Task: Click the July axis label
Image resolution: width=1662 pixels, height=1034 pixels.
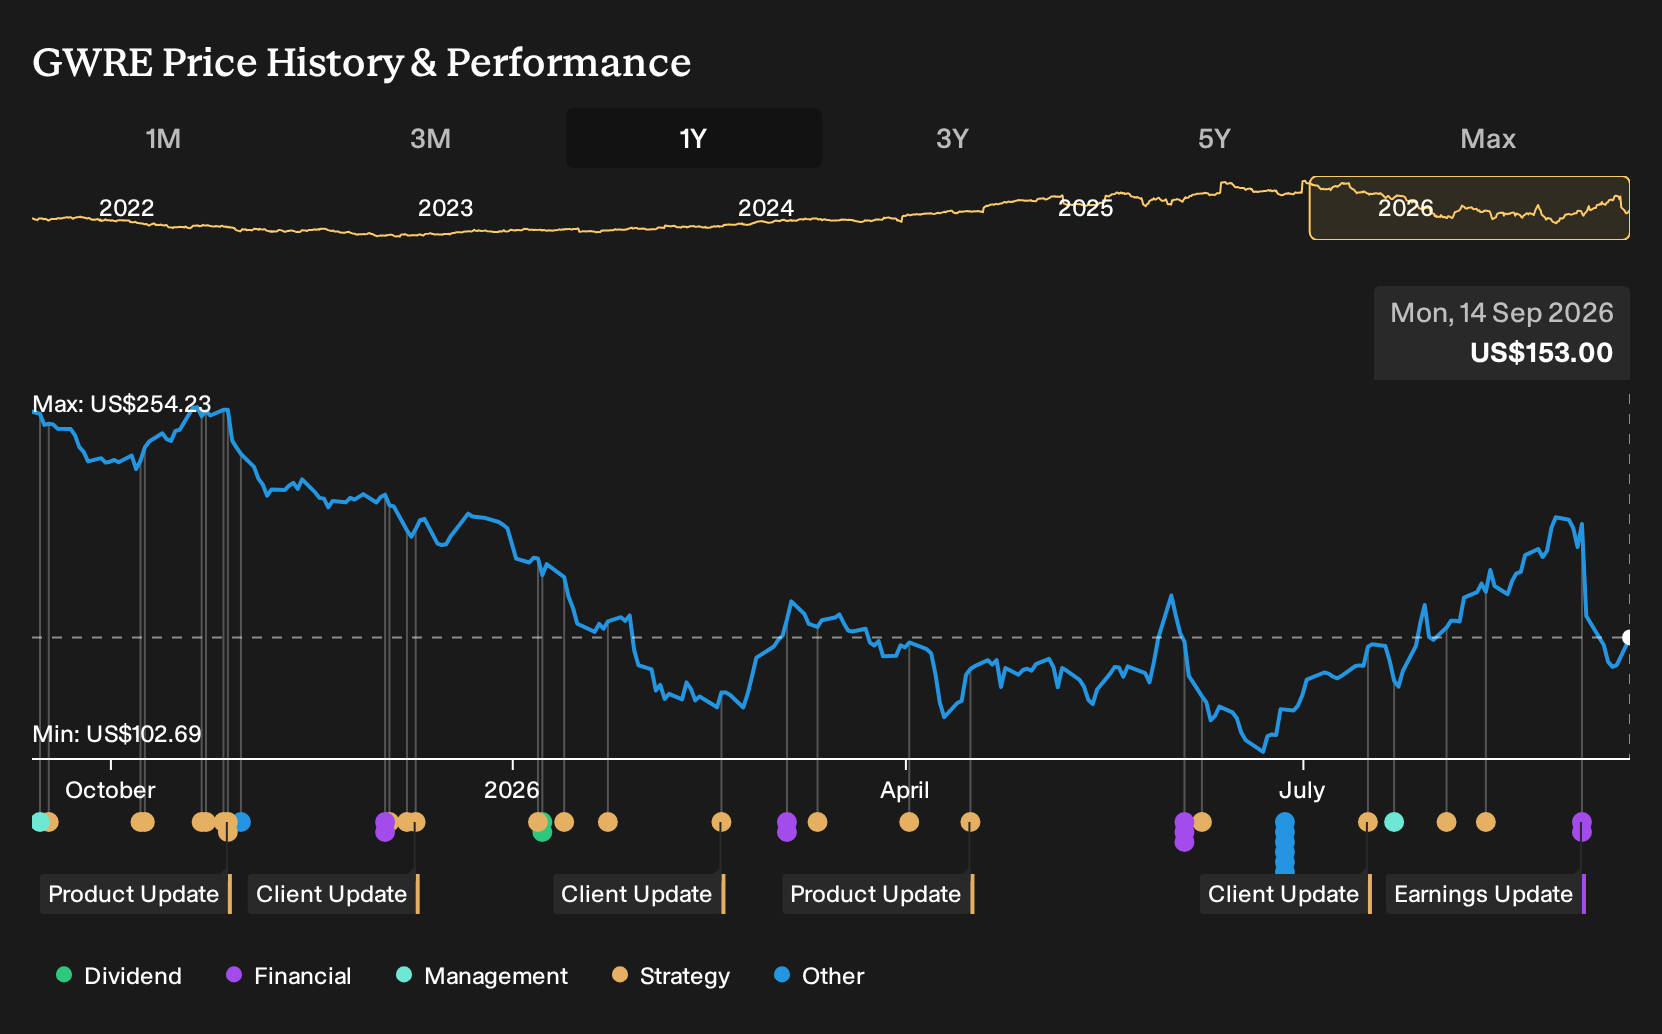Action: 1302,790
